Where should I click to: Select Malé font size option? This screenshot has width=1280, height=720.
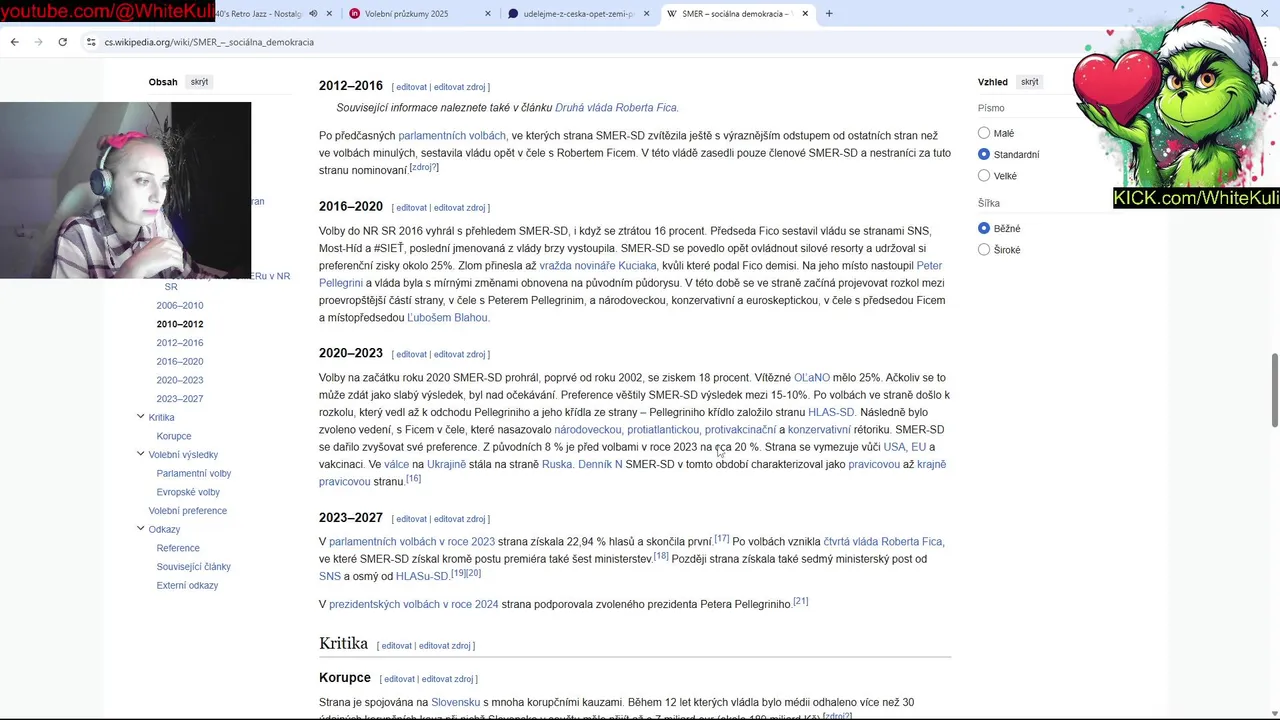[984, 133]
